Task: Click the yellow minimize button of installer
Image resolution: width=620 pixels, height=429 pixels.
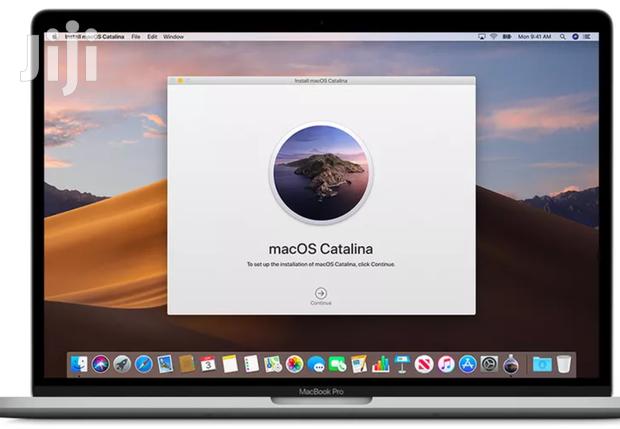Action: [180, 81]
